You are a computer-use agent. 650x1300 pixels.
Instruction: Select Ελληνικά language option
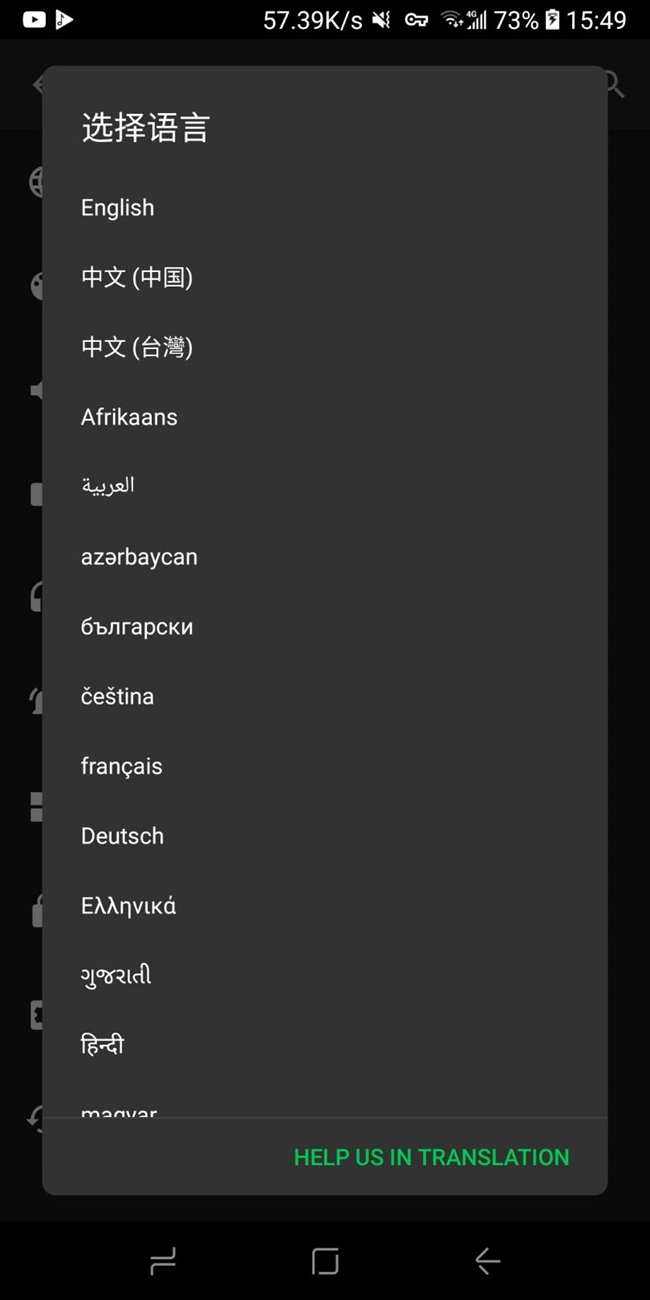(x=129, y=906)
